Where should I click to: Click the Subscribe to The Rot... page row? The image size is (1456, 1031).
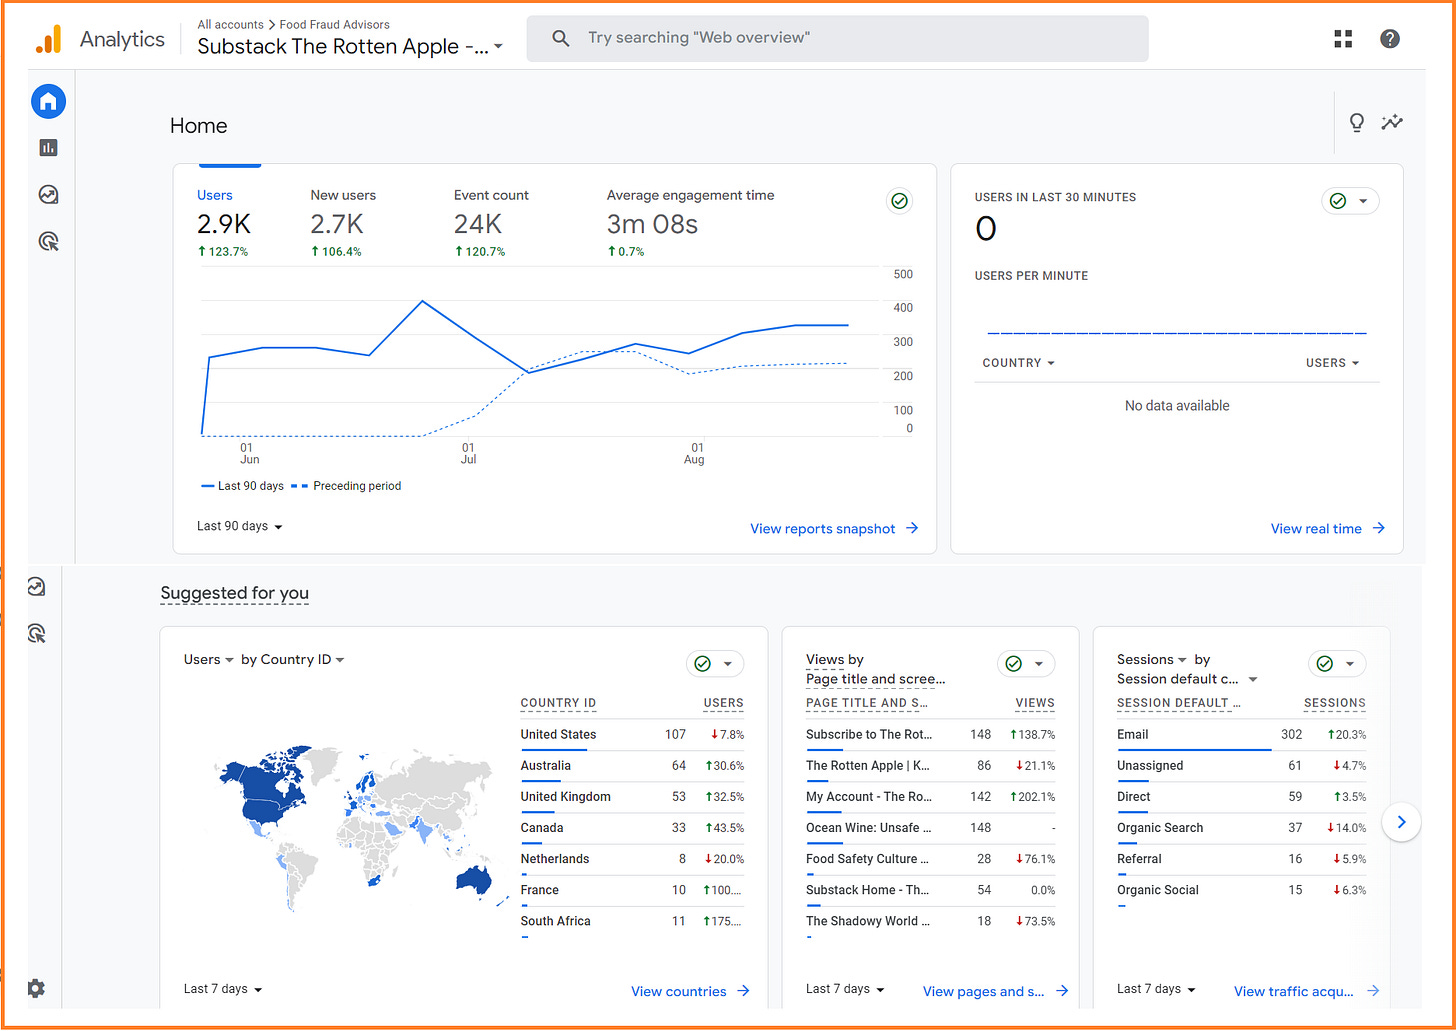(x=930, y=735)
